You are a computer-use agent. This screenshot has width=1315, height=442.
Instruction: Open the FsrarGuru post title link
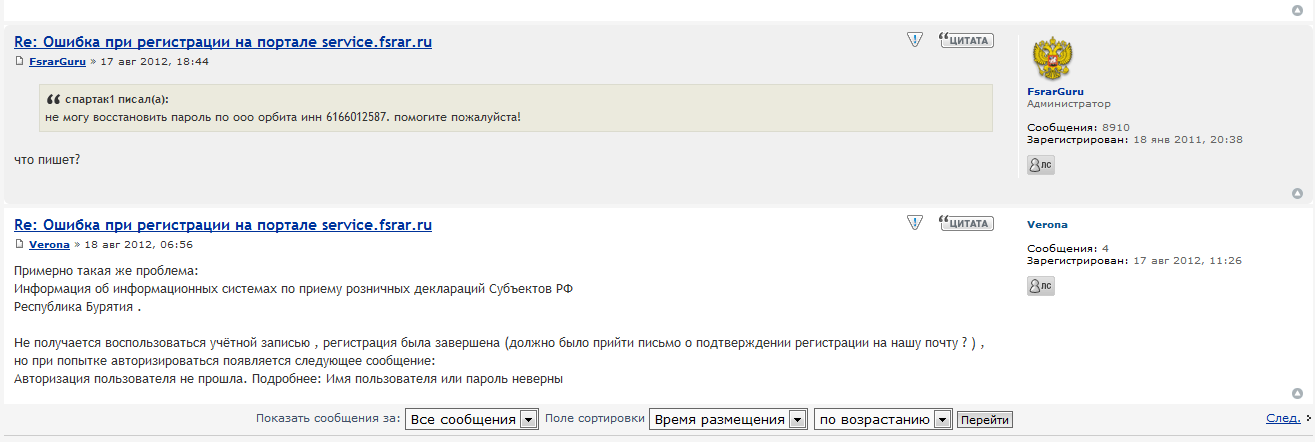pyautogui.click(x=223, y=42)
